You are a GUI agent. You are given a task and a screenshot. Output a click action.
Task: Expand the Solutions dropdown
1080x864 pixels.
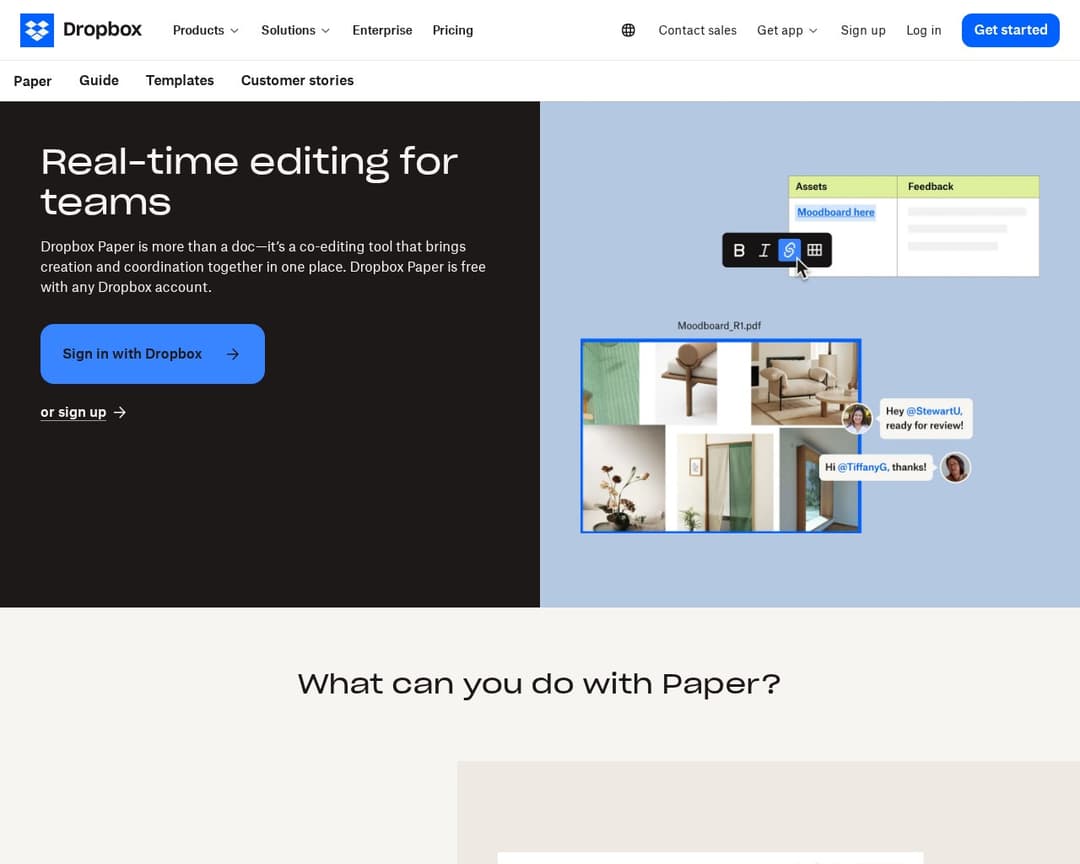click(x=295, y=30)
